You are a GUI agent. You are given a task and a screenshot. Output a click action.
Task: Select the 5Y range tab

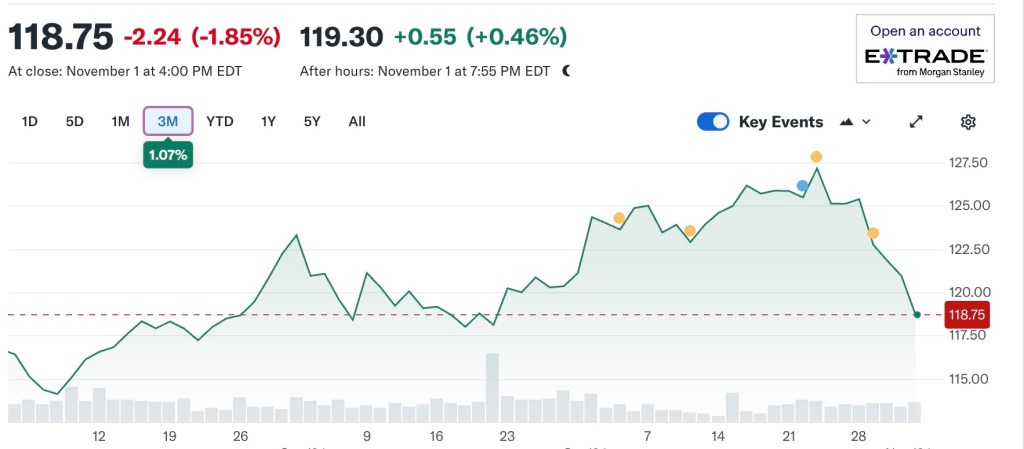[312, 122]
